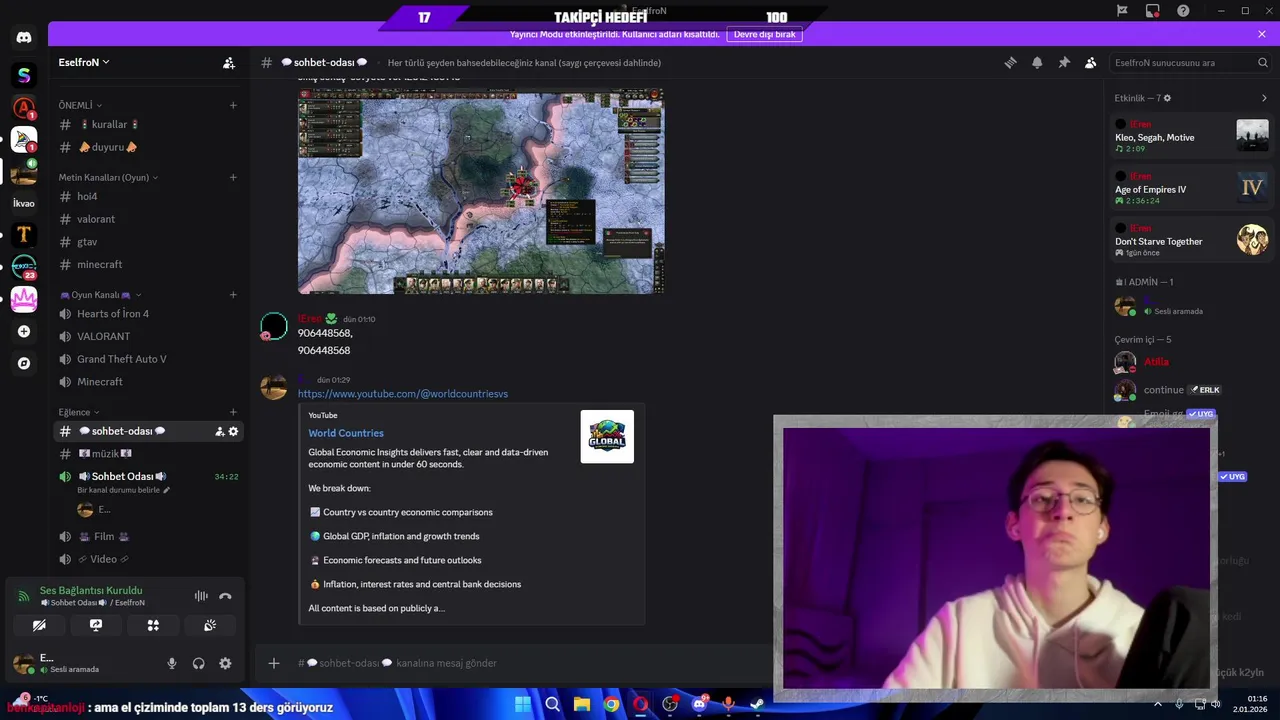This screenshot has height=720, width=1280.
Task: Open the duyuru channel
Action: [148, 147]
